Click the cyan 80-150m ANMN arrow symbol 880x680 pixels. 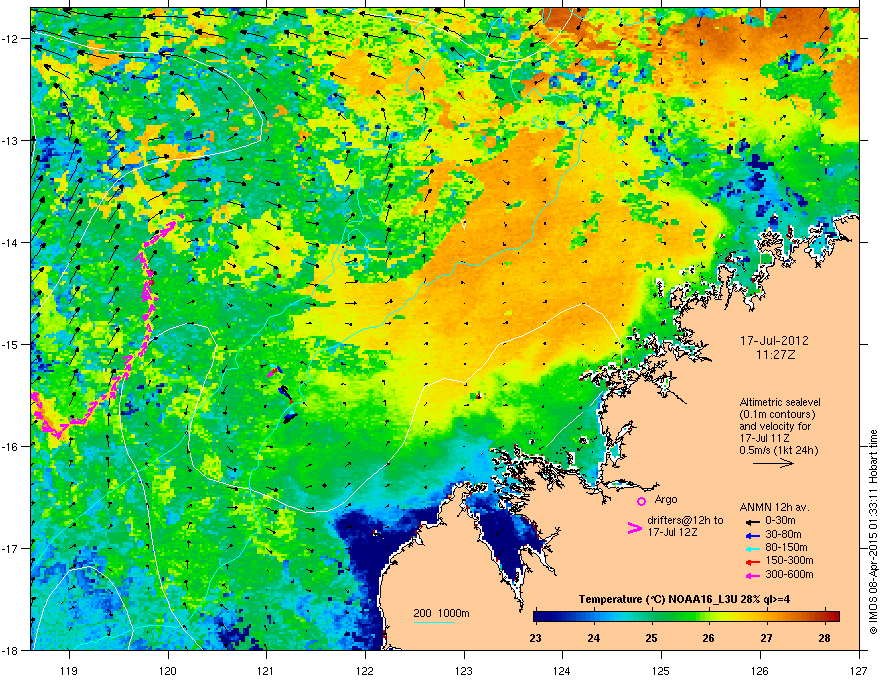753,548
